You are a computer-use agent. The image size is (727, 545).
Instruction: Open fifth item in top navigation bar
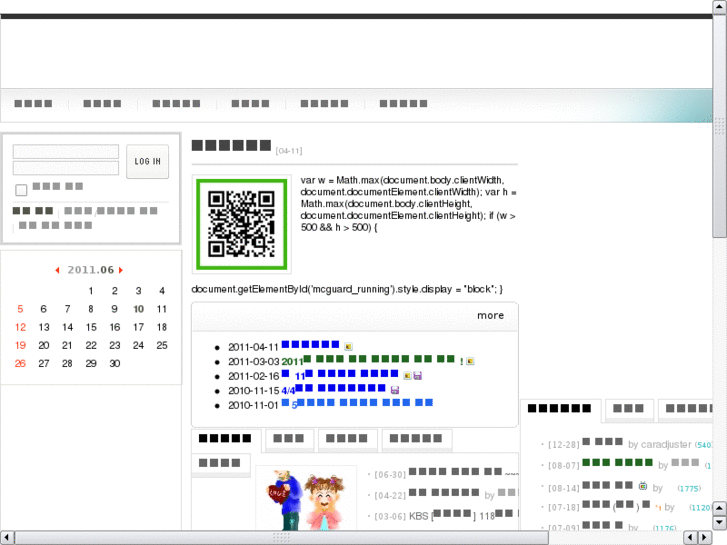coord(324,103)
